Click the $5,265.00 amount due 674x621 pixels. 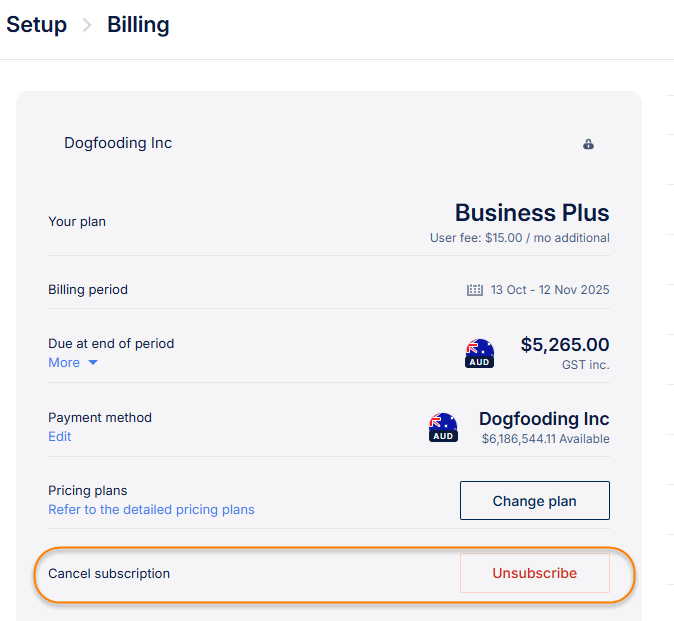[x=564, y=345]
